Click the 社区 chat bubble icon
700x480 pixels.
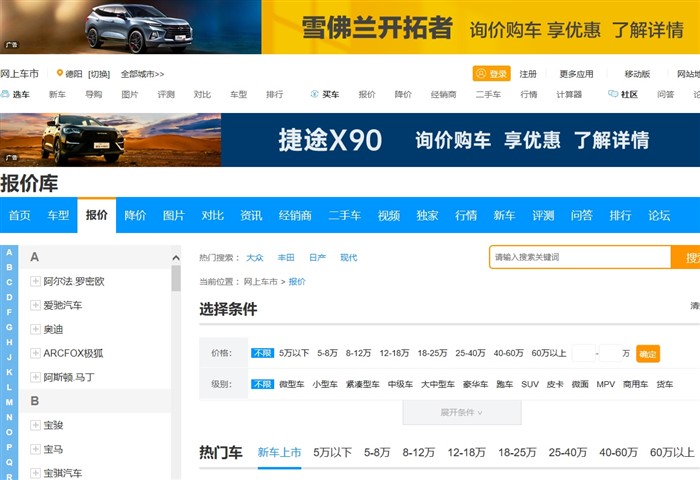click(613, 94)
